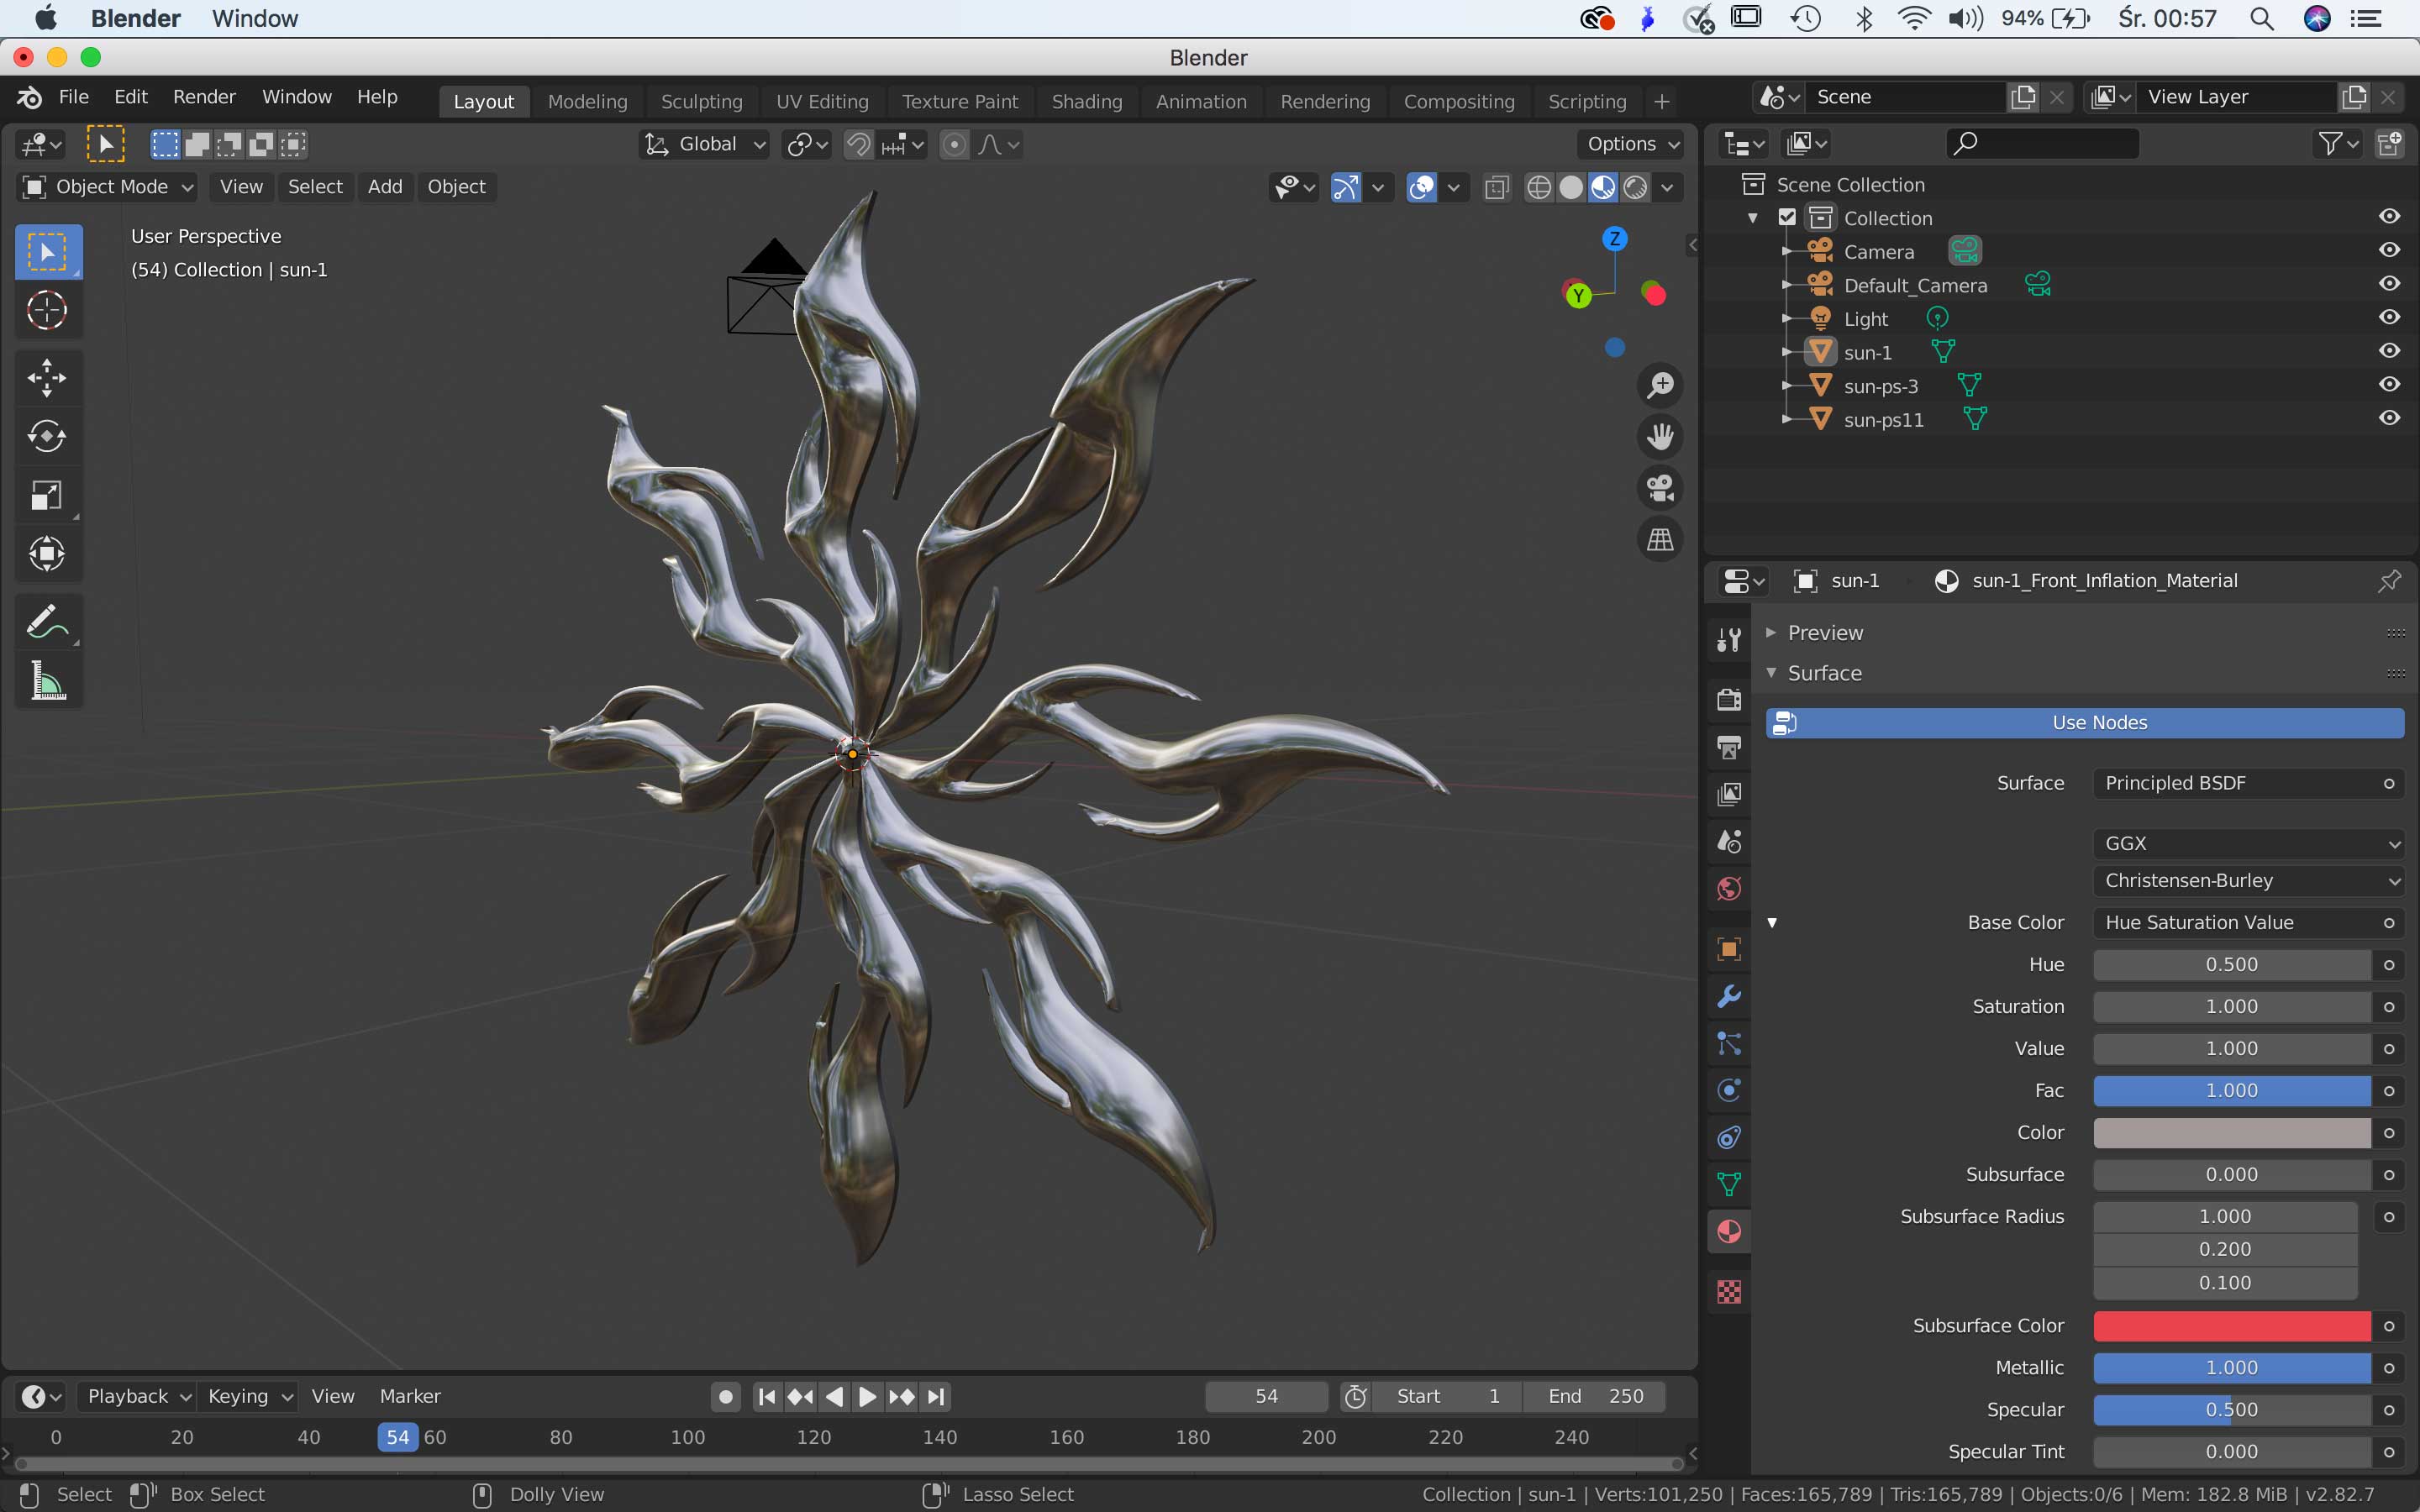
Task: Switch to the Shading workspace tab
Action: (x=1087, y=101)
